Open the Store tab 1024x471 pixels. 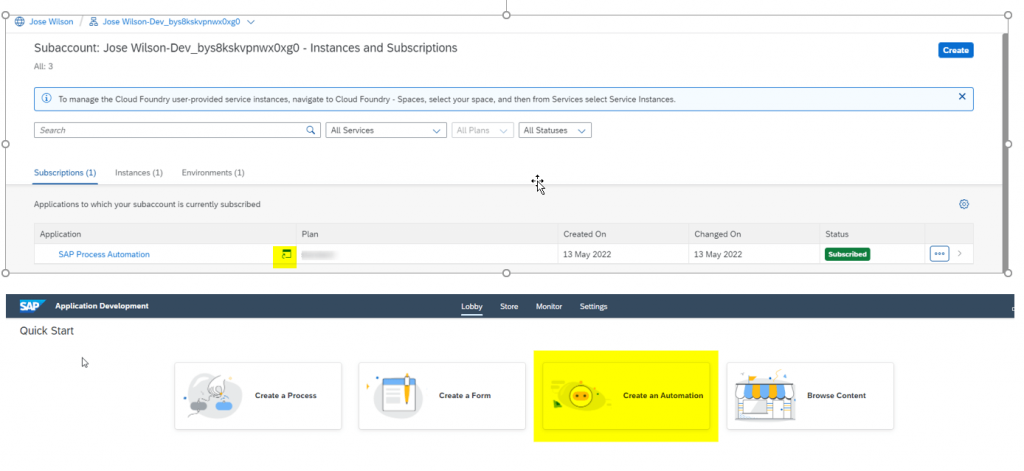(x=509, y=306)
